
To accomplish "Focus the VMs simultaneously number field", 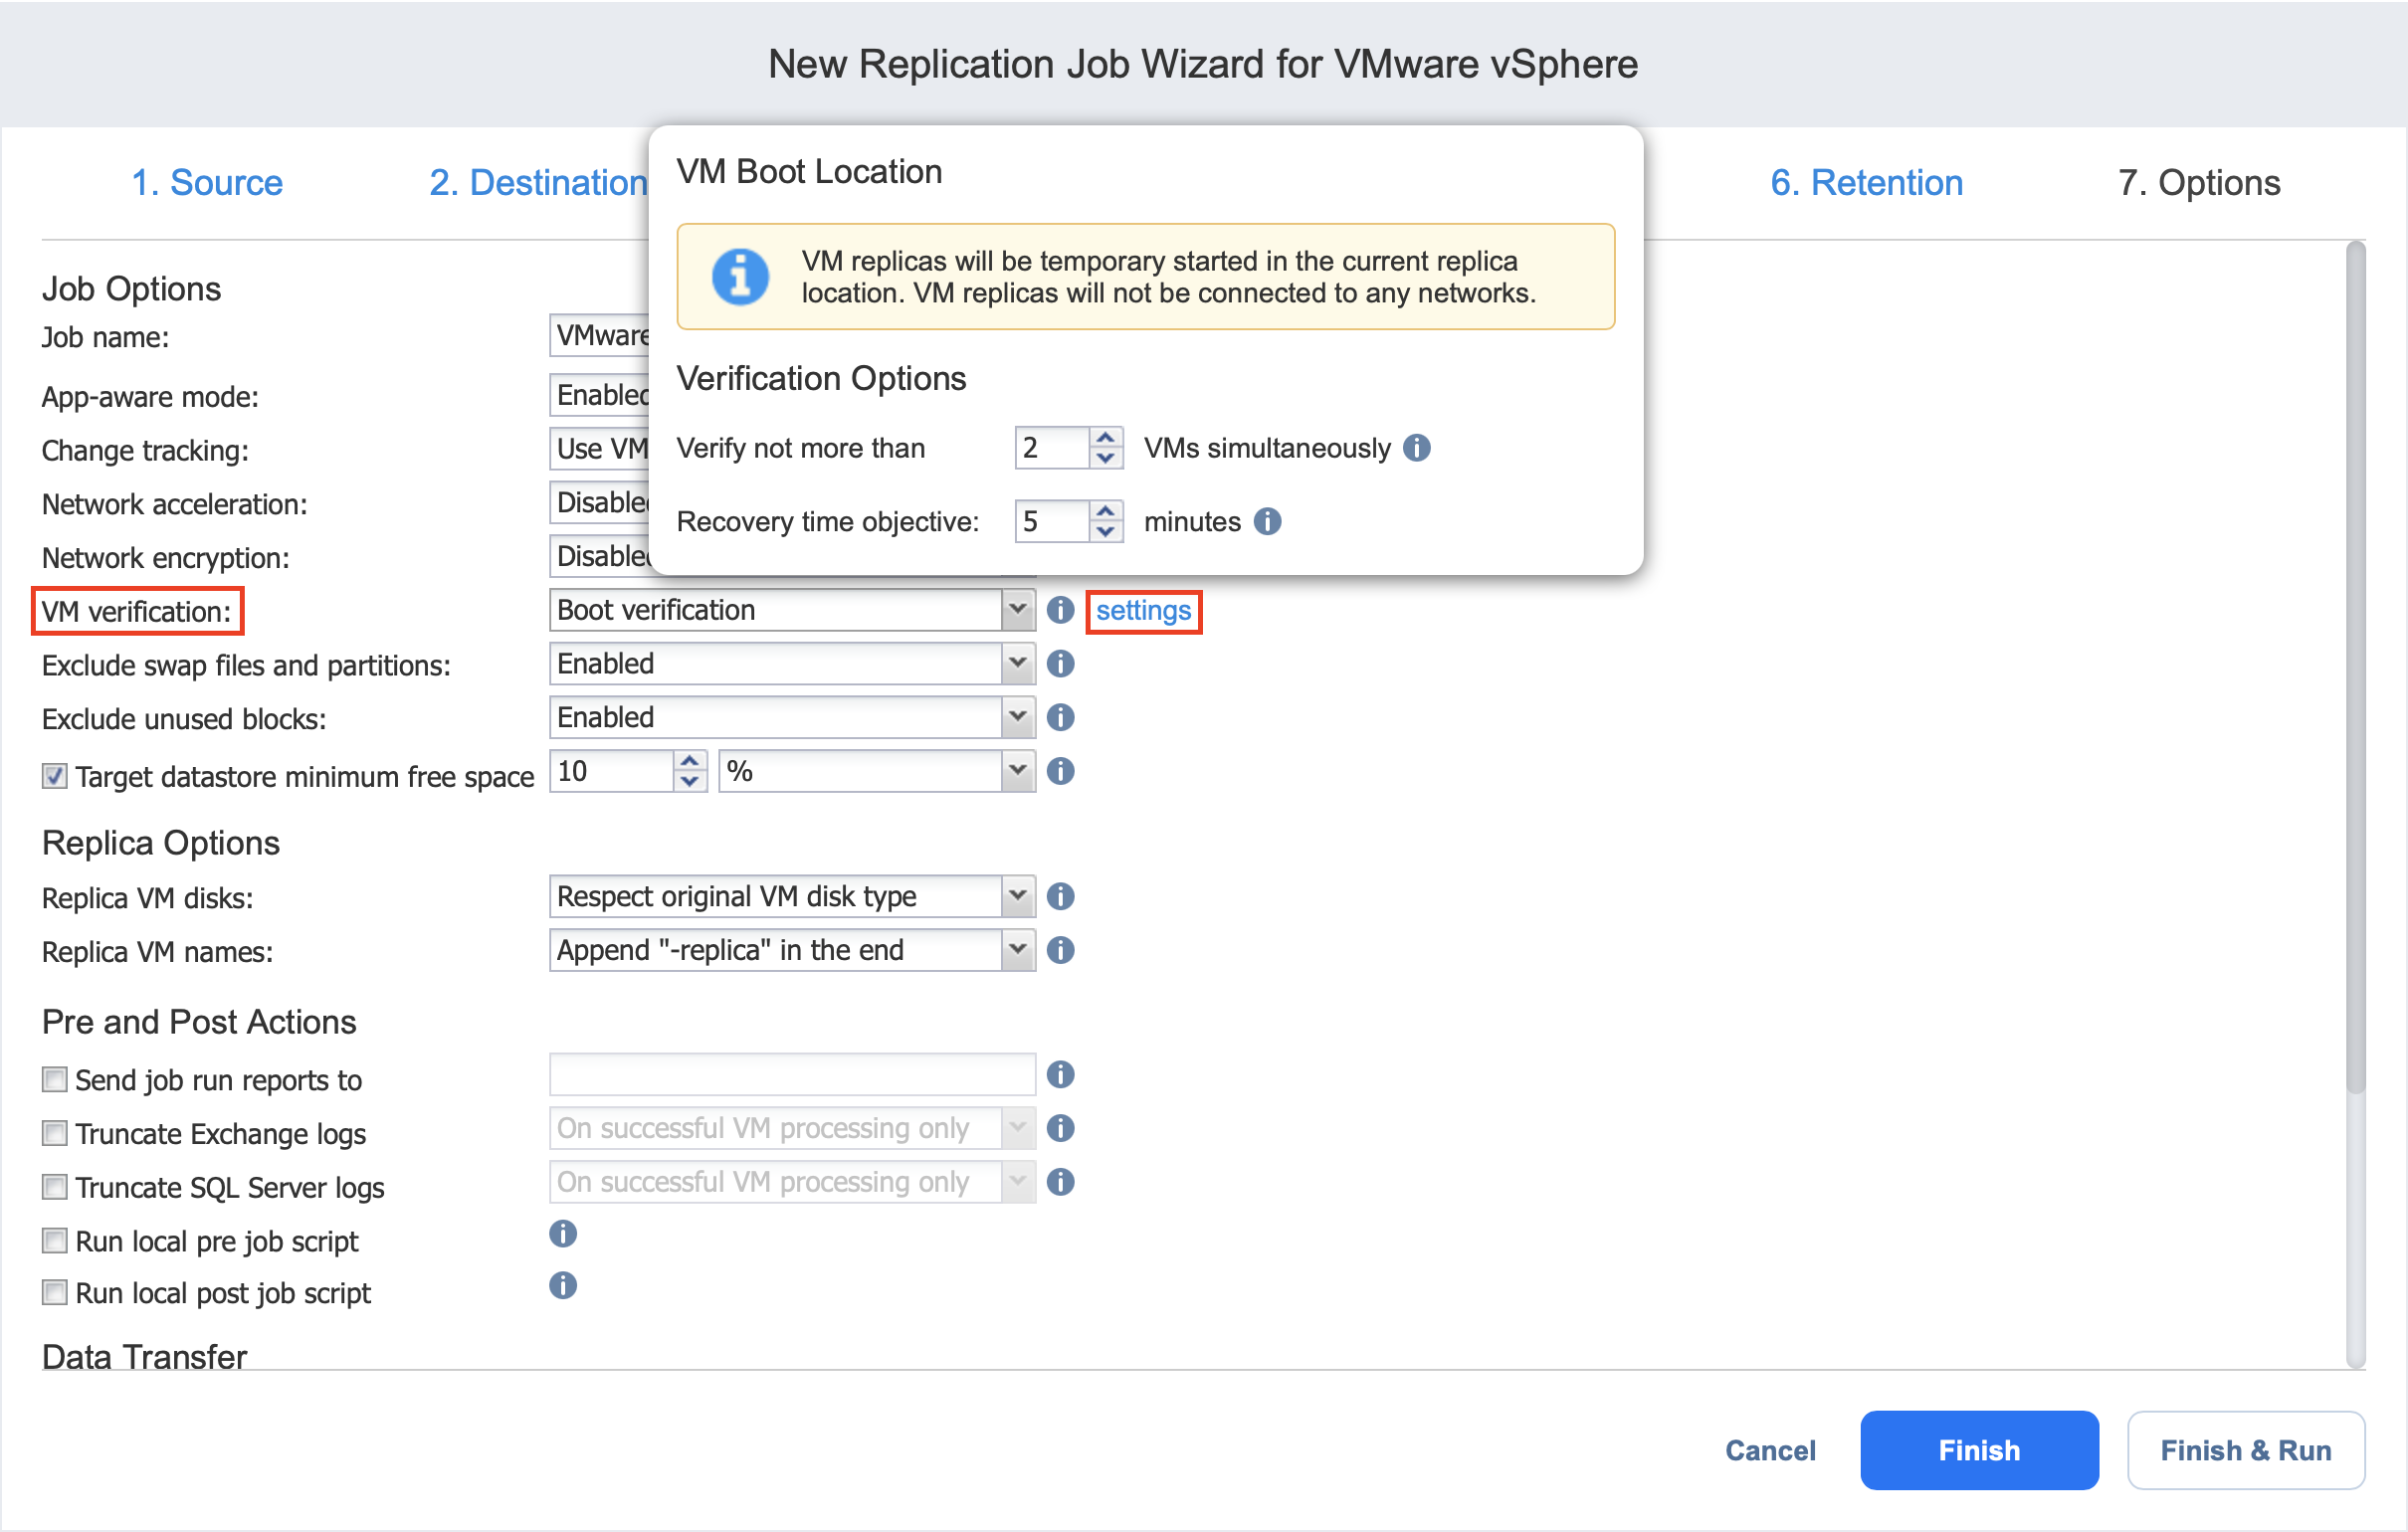I will click(1052, 448).
